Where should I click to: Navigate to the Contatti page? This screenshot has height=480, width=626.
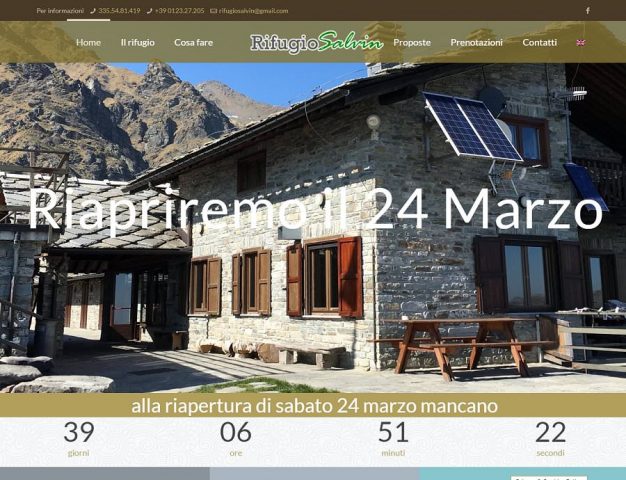pos(539,42)
